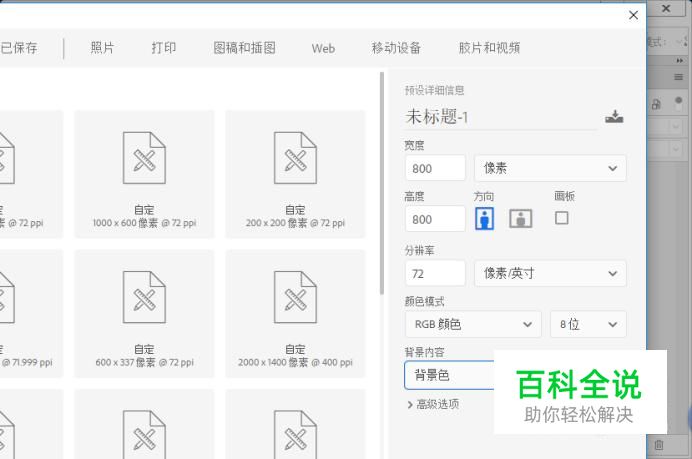Switch to 打印 tab
Screen dimensions: 692x459
[x=164, y=48]
